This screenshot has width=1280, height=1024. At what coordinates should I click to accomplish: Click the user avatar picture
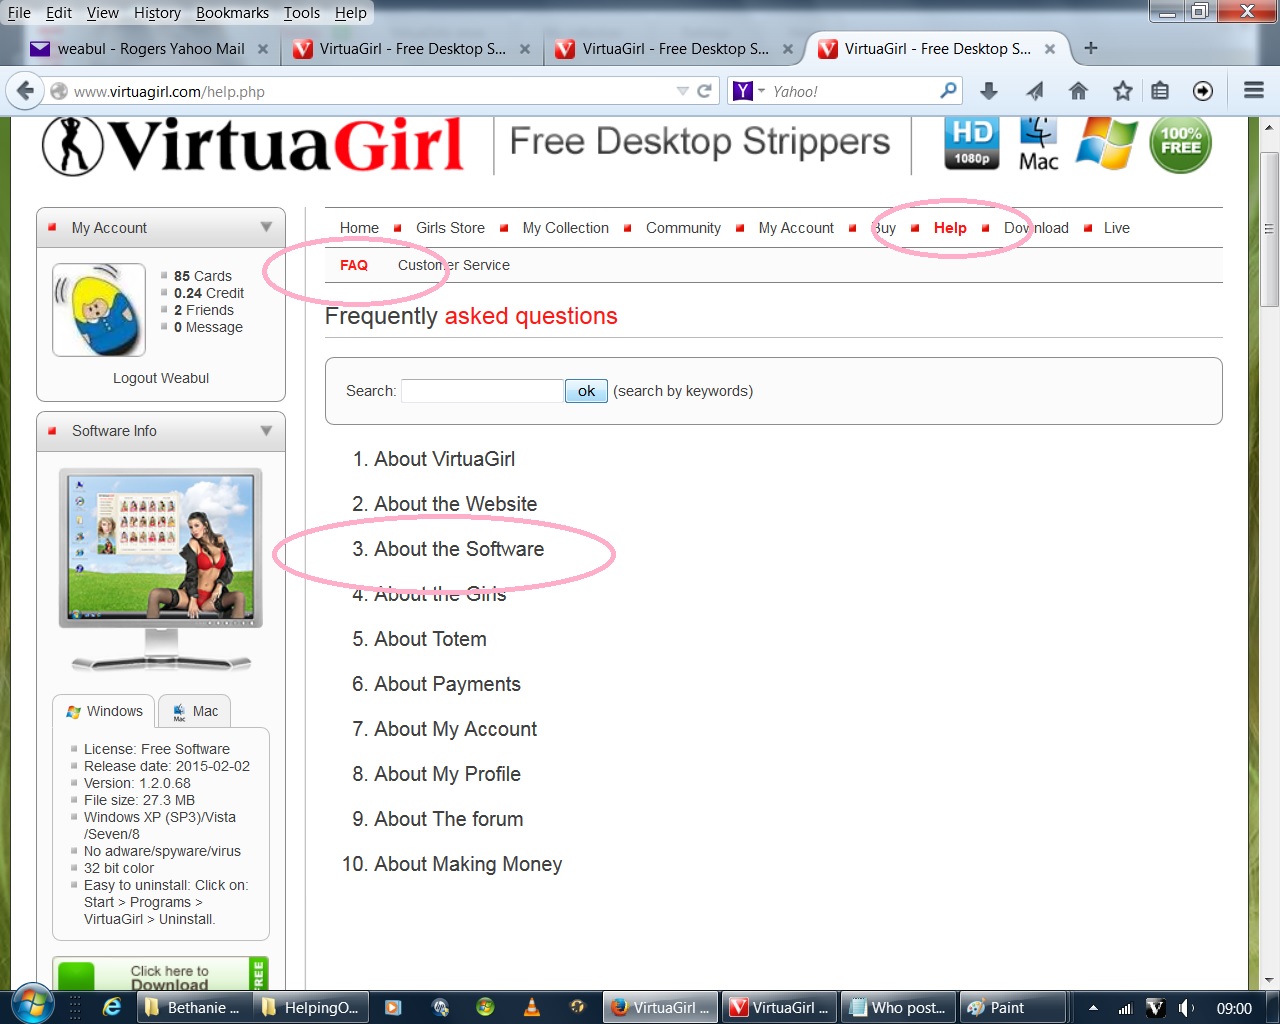tap(99, 310)
